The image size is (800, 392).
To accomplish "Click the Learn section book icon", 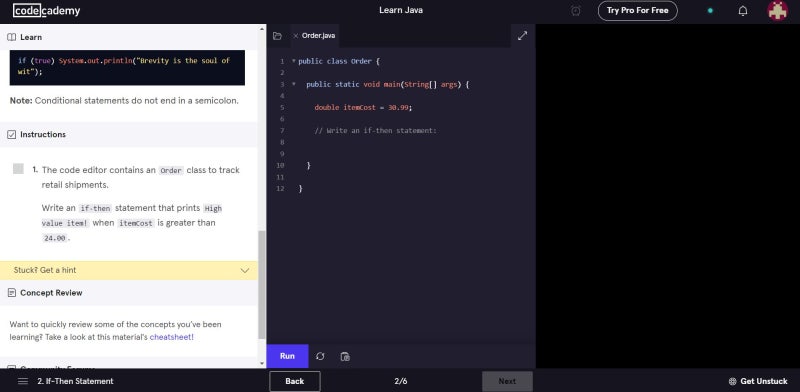I will point(11,37).
